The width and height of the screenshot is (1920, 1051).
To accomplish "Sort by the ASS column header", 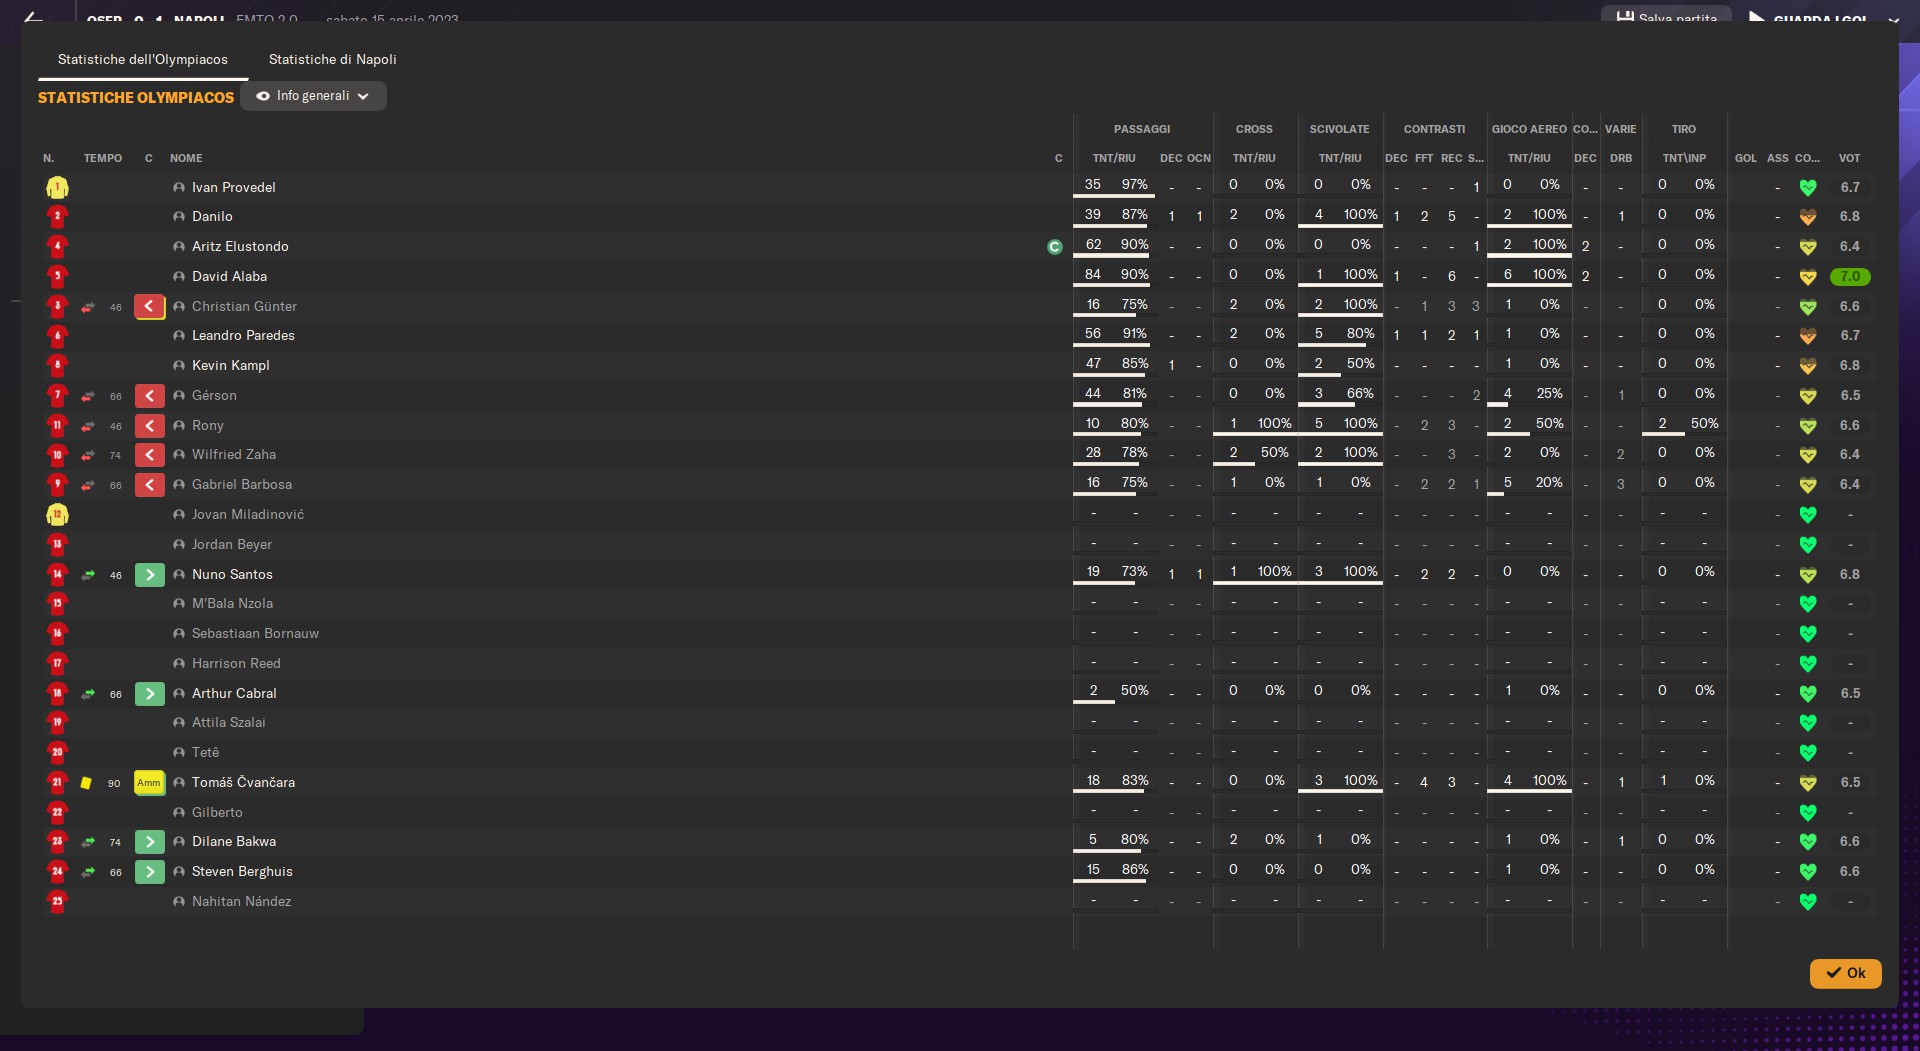I will (x=1777, y=158).
